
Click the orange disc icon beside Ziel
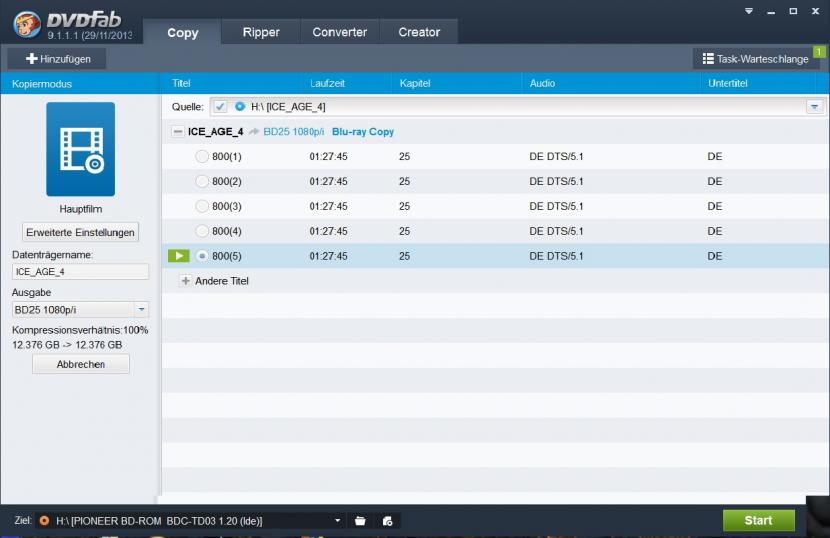(x=44, y=521)
